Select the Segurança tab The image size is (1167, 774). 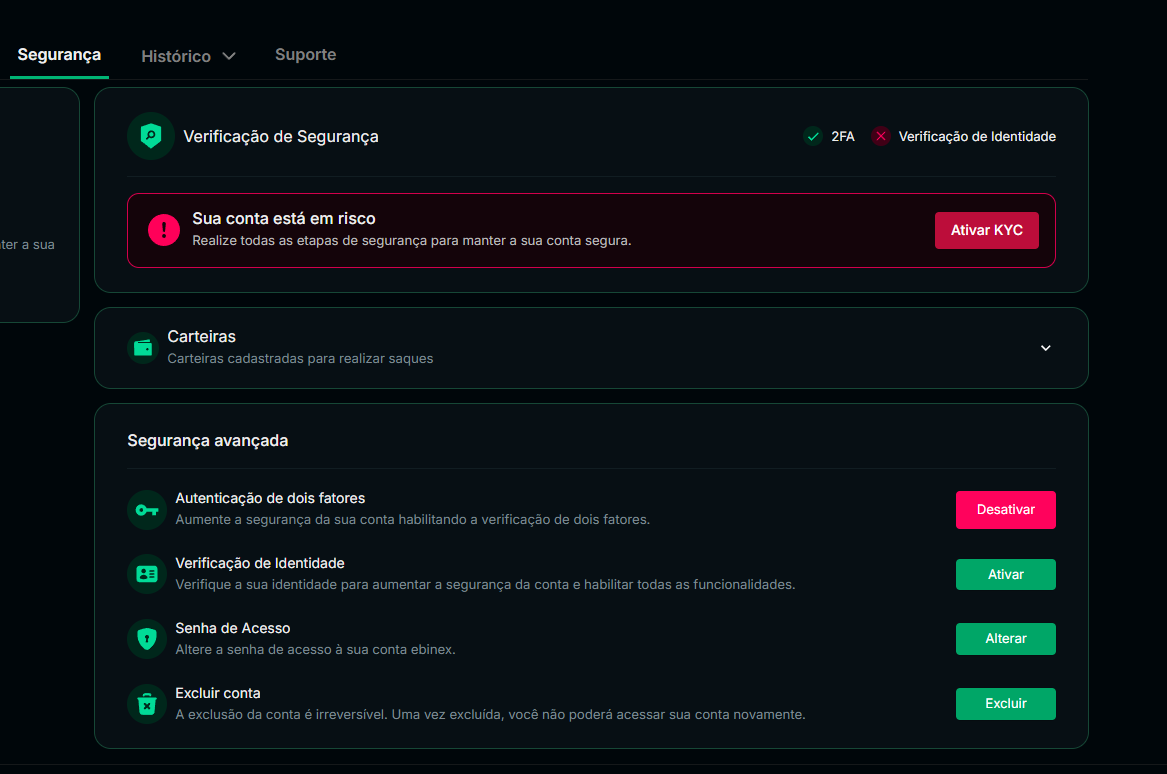coord(59,55)
